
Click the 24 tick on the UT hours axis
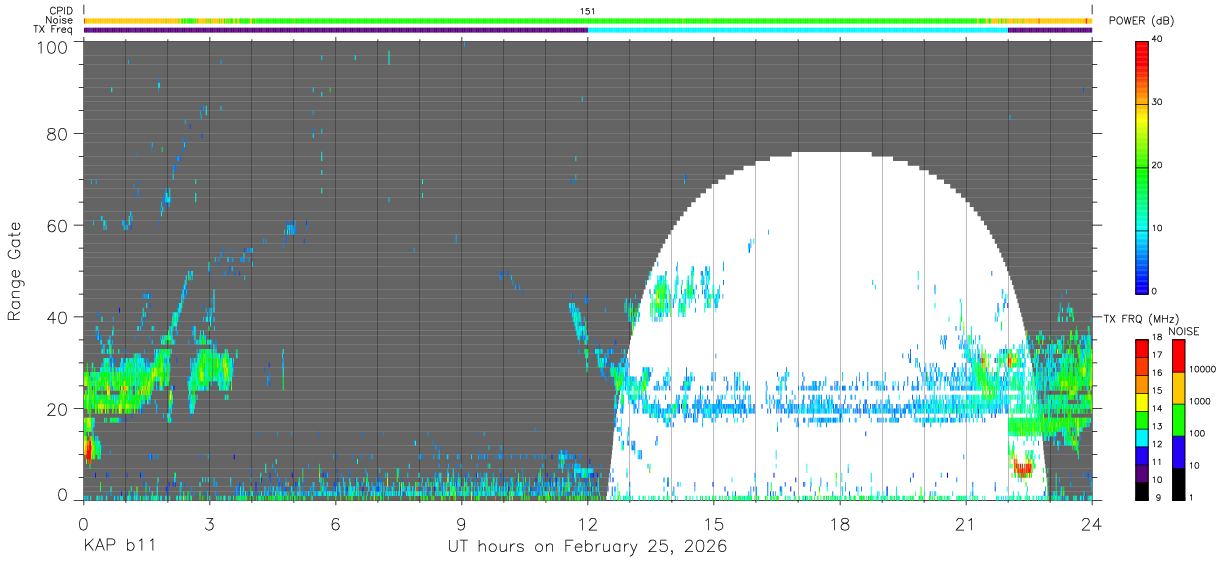tap(1091, 524)
